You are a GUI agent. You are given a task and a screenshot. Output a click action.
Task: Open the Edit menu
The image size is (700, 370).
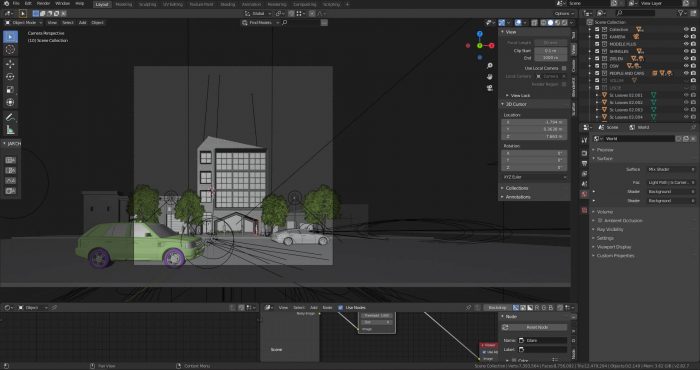tap(28, 4)
